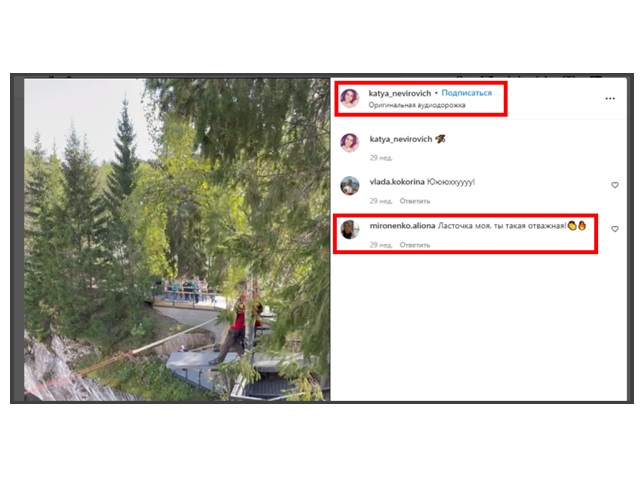This screenshot has height=499, width=644.
Task: Click the Подписаться follow link
Action: [466, 93]
